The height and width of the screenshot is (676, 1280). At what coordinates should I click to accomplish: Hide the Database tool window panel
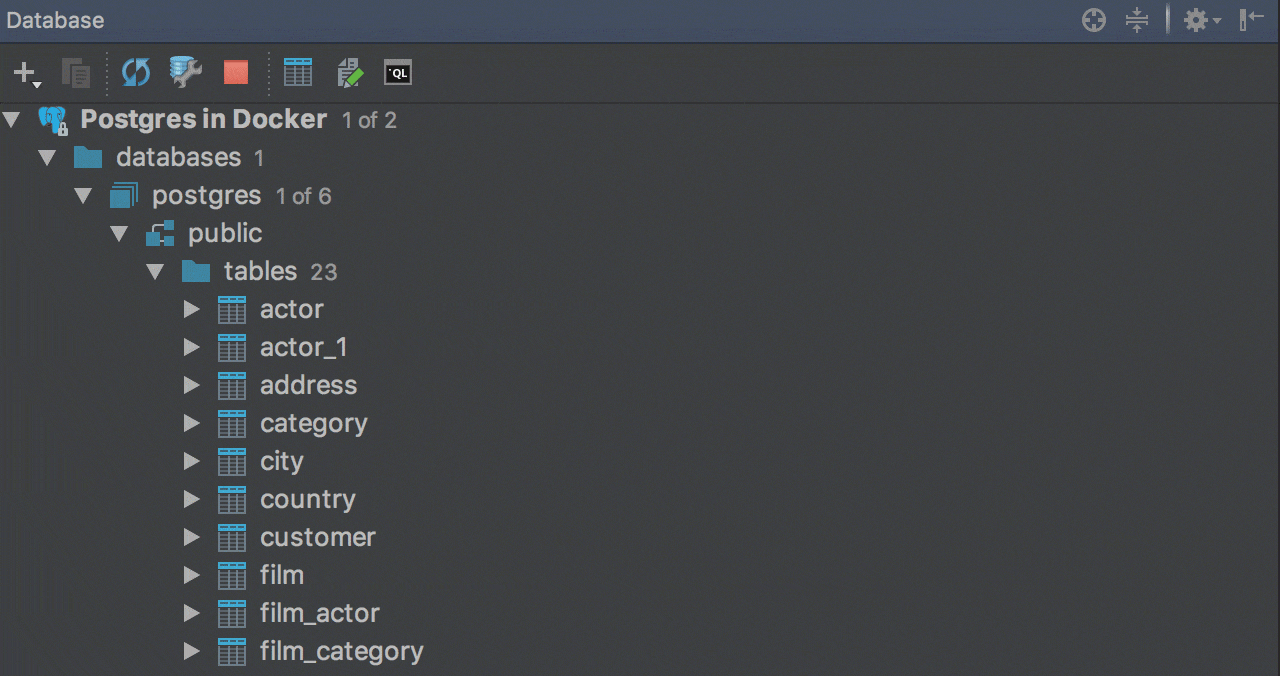click(1252, 20)
